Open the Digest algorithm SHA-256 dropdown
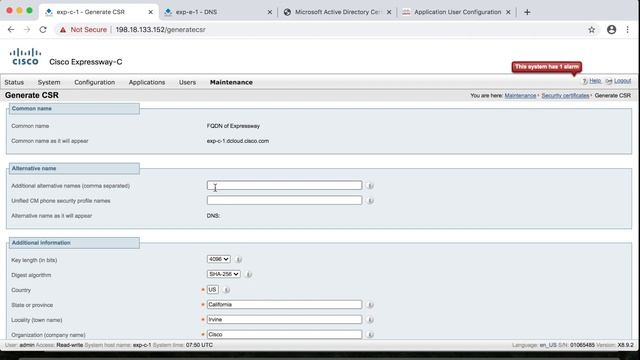 223,274
